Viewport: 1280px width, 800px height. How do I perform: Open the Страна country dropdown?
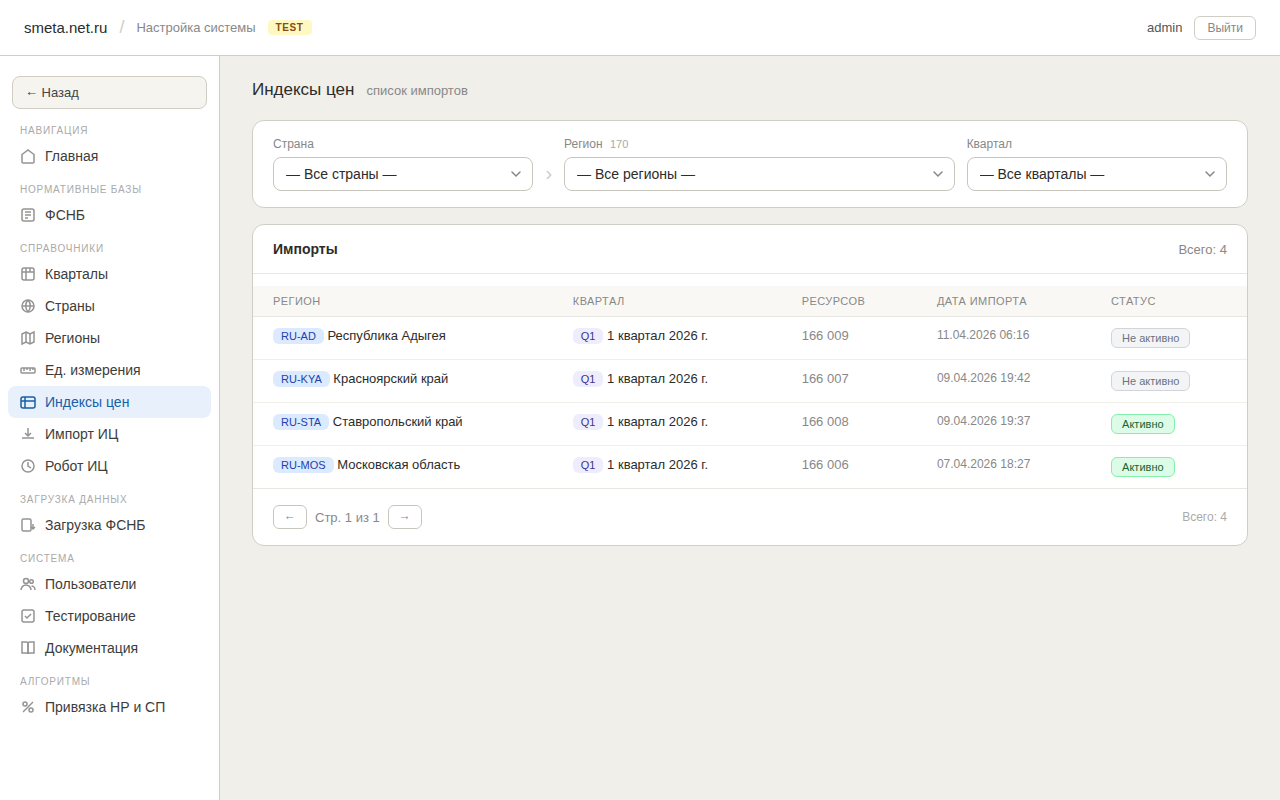click(x=402, y=174)
